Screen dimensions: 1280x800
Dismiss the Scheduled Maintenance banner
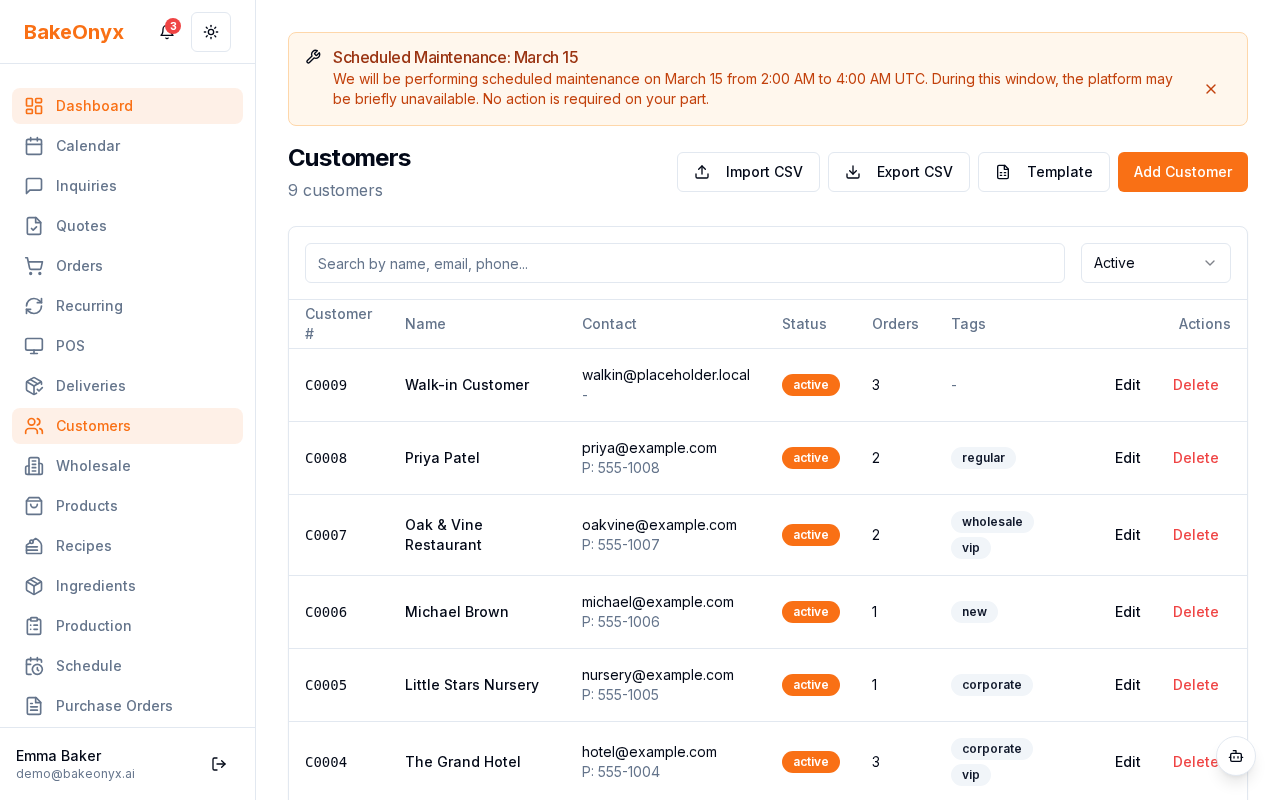tap(1211, 89)
